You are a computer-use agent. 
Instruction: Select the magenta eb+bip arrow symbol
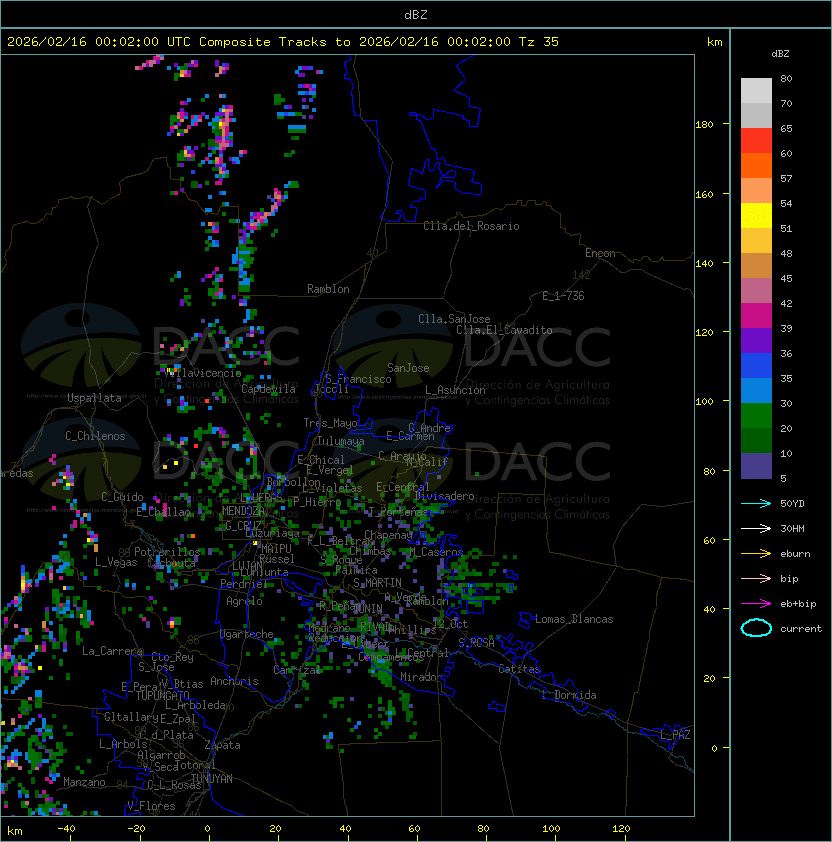pyautogui.click(x=756, y=603)
